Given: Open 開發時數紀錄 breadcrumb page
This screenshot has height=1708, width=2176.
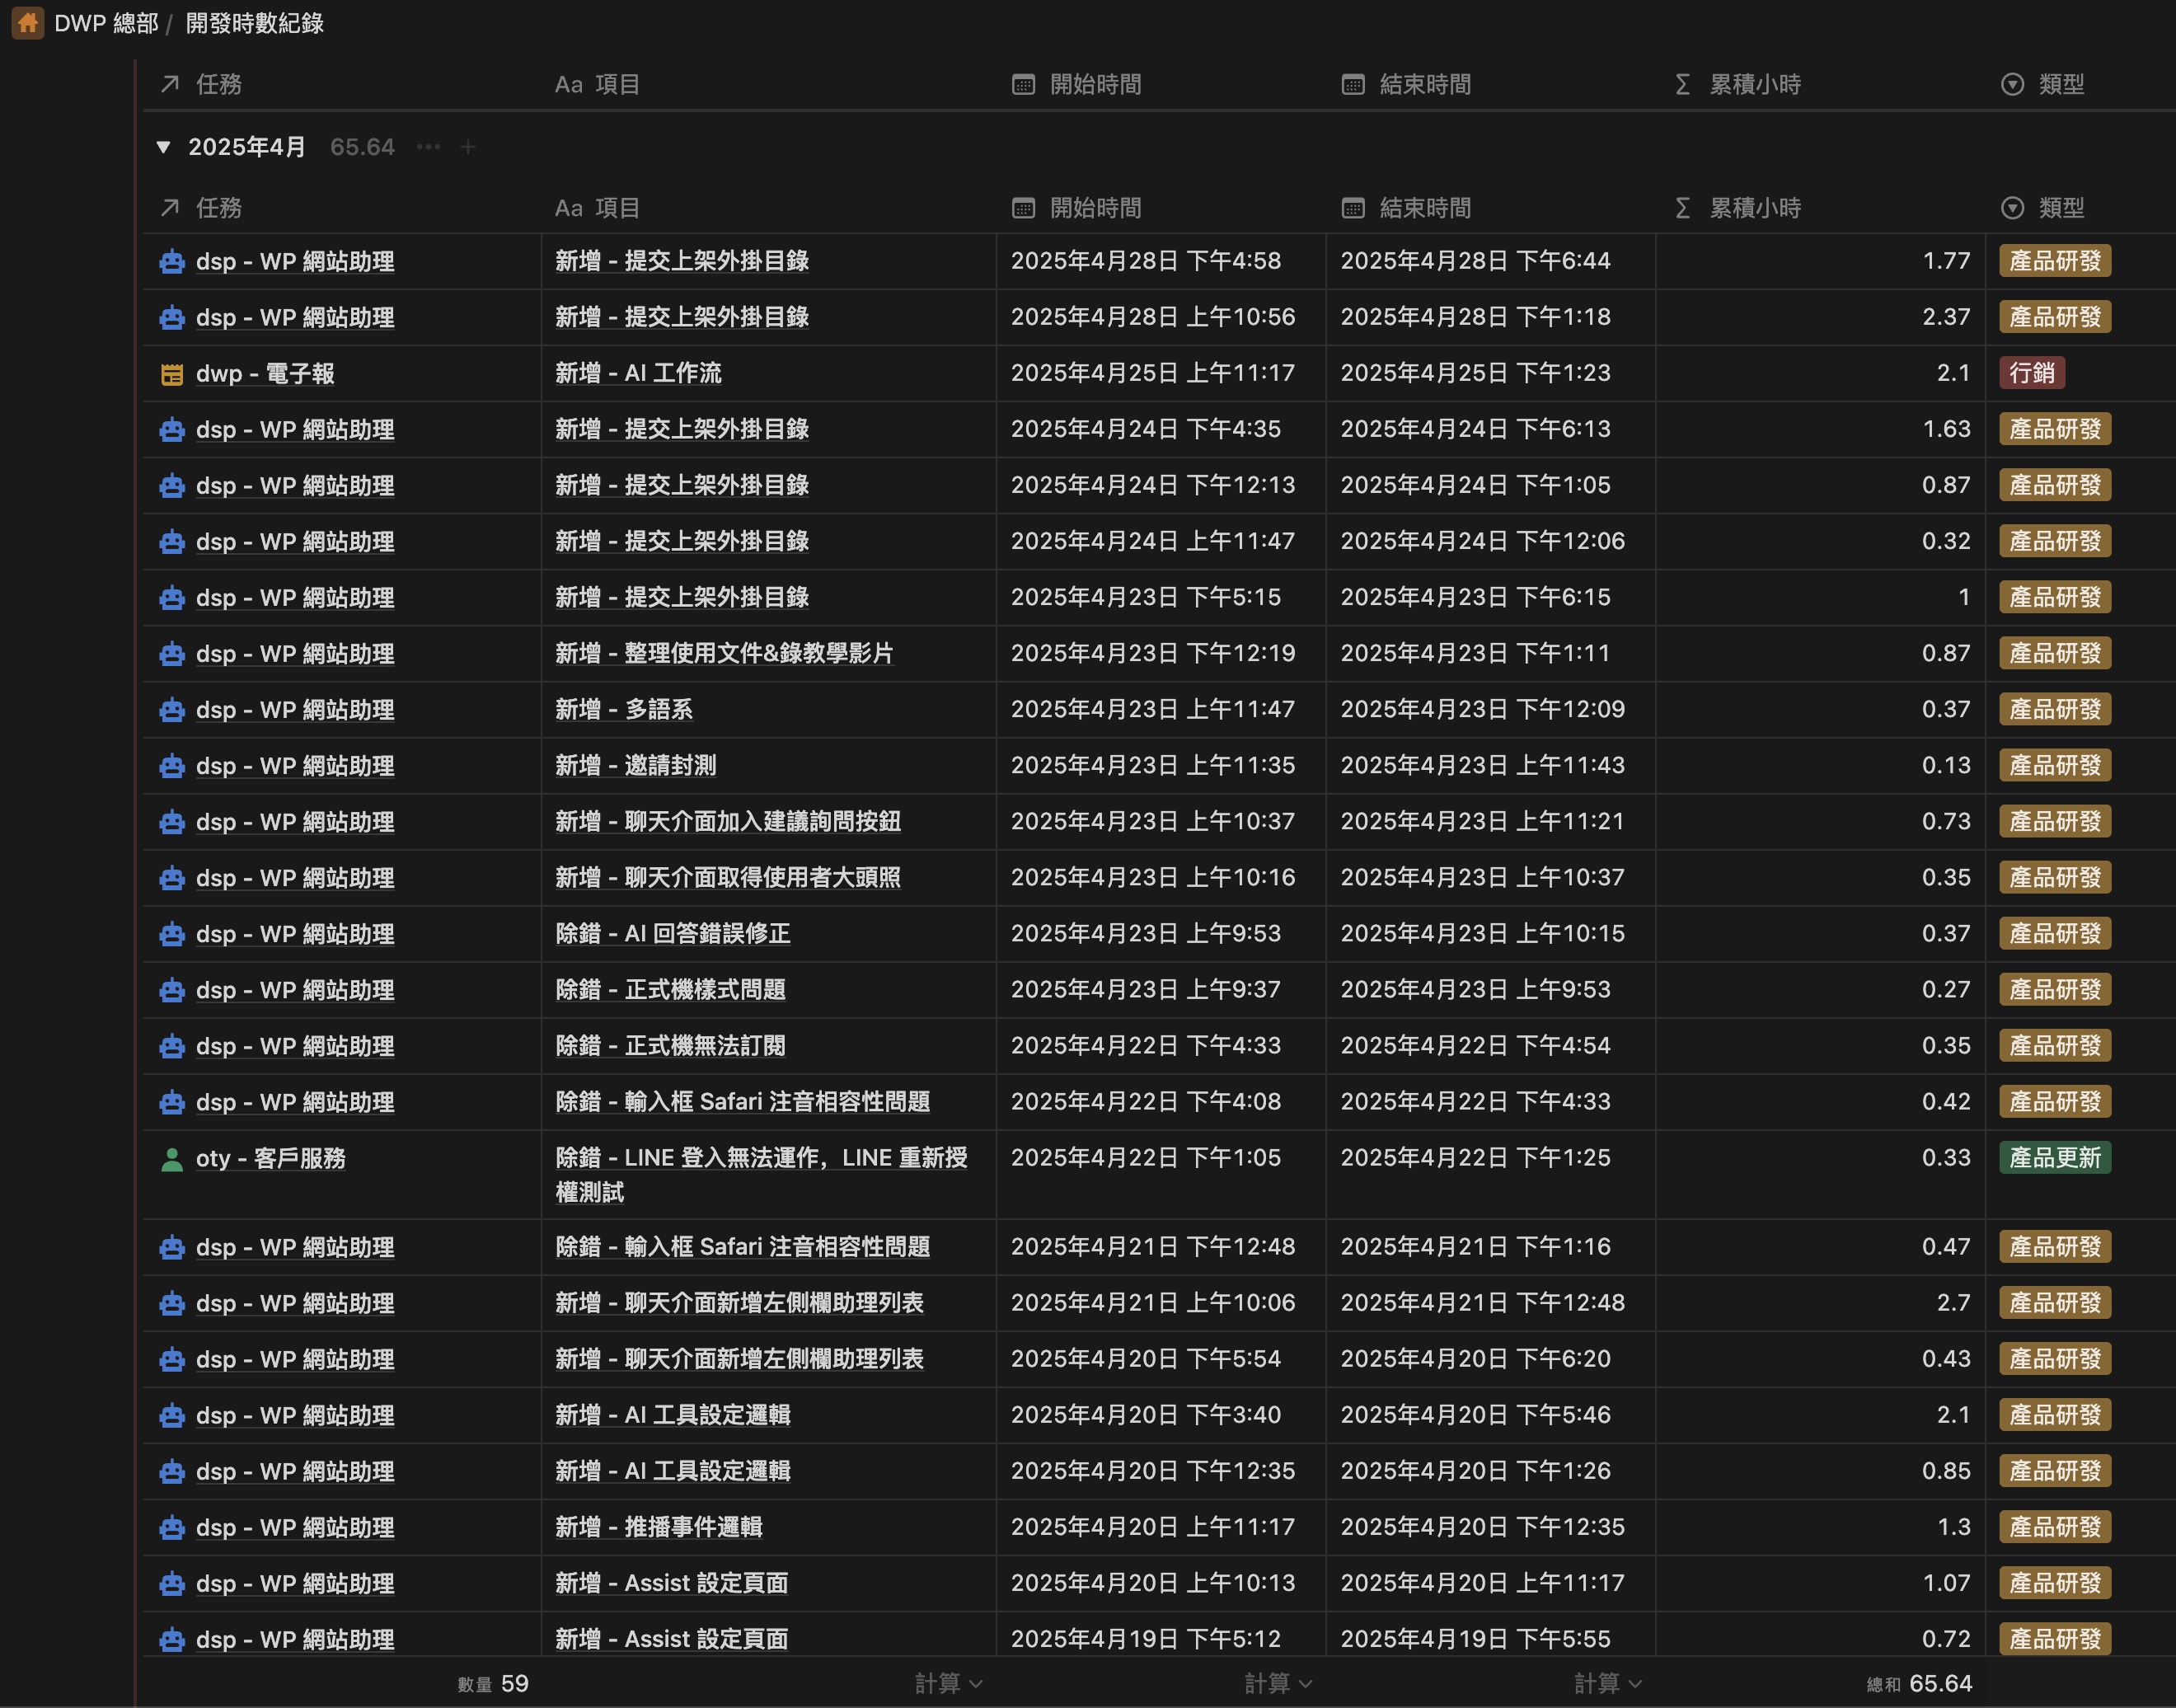Looking at the screenshot, I should pyautogui.click(x=255, y=23).
